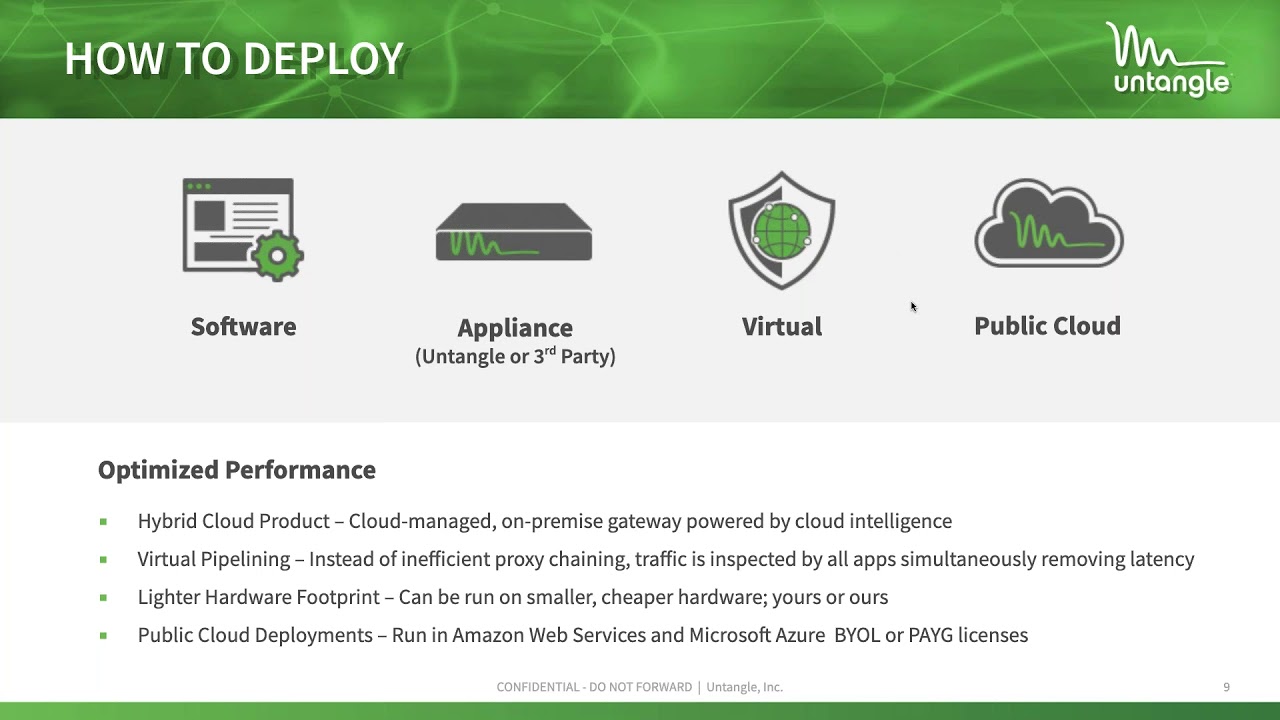The width and height of the screenshot is (1280, 720).
Task: Click the Public Cloud icon
Action: click(x=1049, y=223)
